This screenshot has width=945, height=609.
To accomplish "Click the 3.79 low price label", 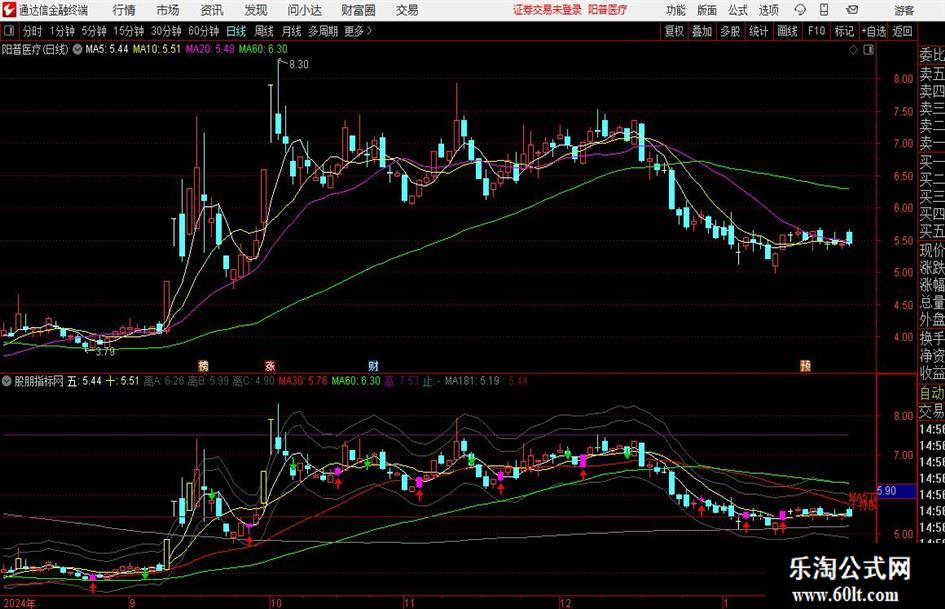I will coord(105,351).
